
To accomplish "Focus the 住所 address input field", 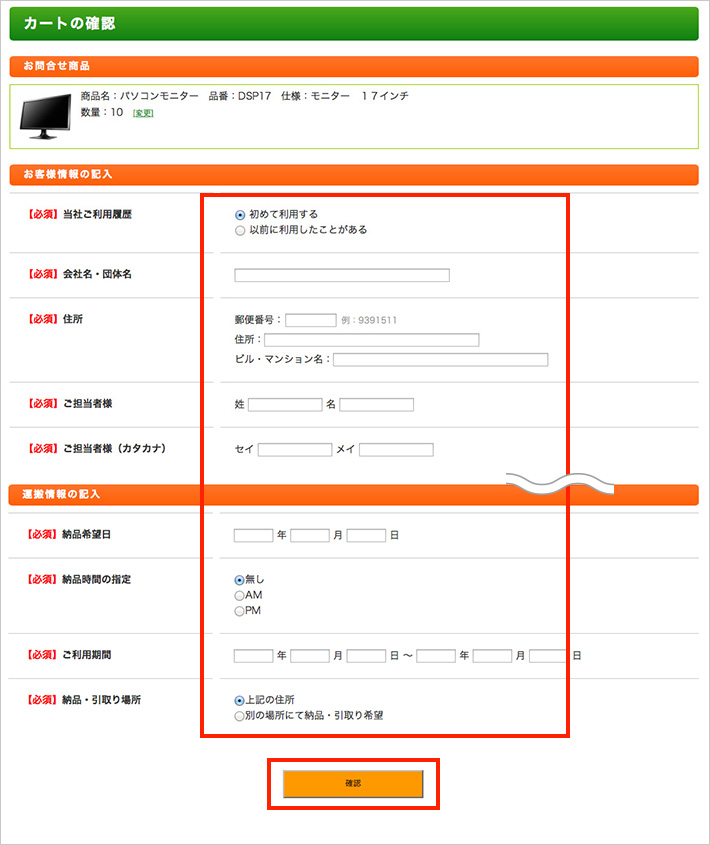I will pyautogui.click(x=371, y=340).
